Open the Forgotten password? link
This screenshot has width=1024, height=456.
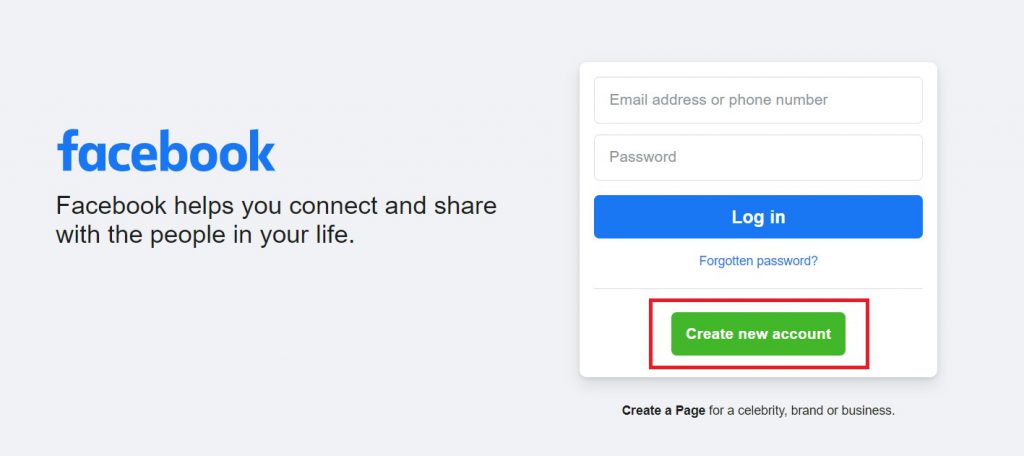coord(758,261)
